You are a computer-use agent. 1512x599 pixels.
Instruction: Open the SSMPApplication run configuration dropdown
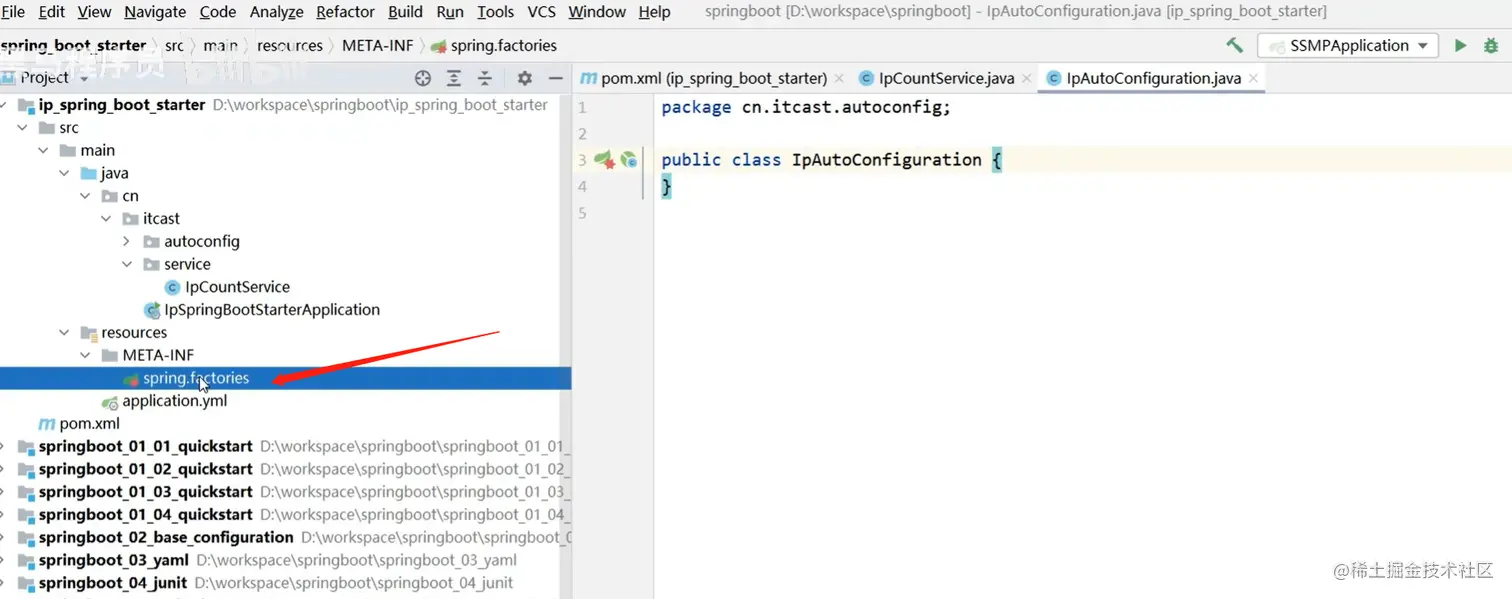pos(1348,45)
